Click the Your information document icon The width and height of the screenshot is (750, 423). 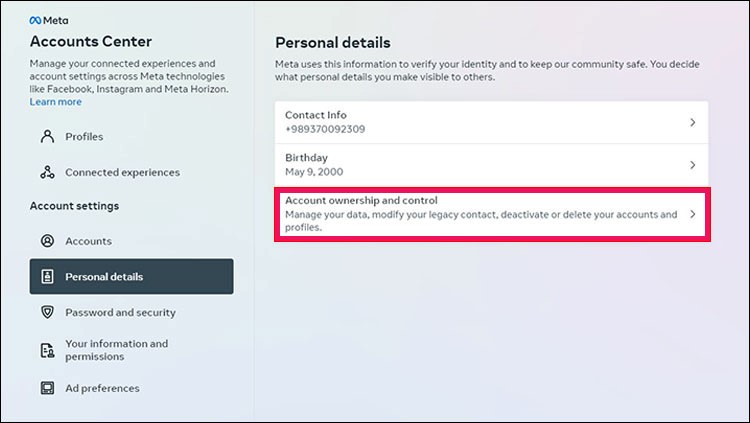click(47, 350)
